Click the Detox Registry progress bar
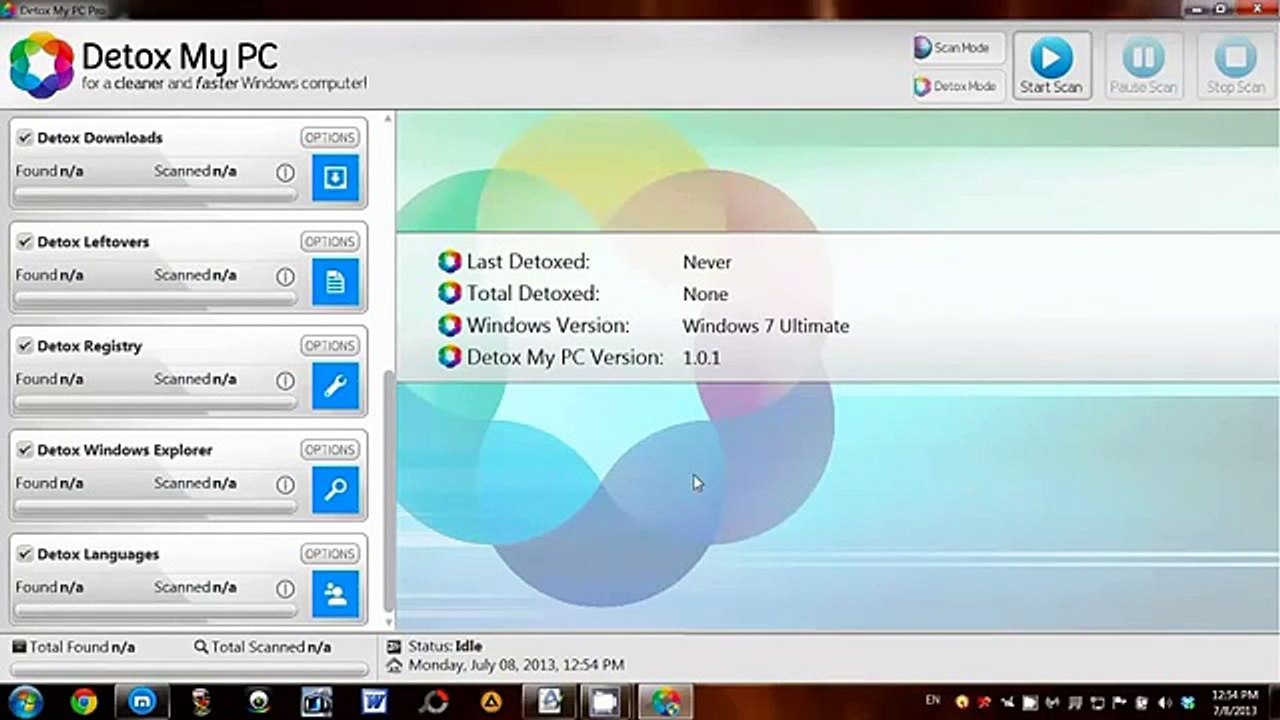The width and height of the screenshot is (1280, 720). coord(156,404)
